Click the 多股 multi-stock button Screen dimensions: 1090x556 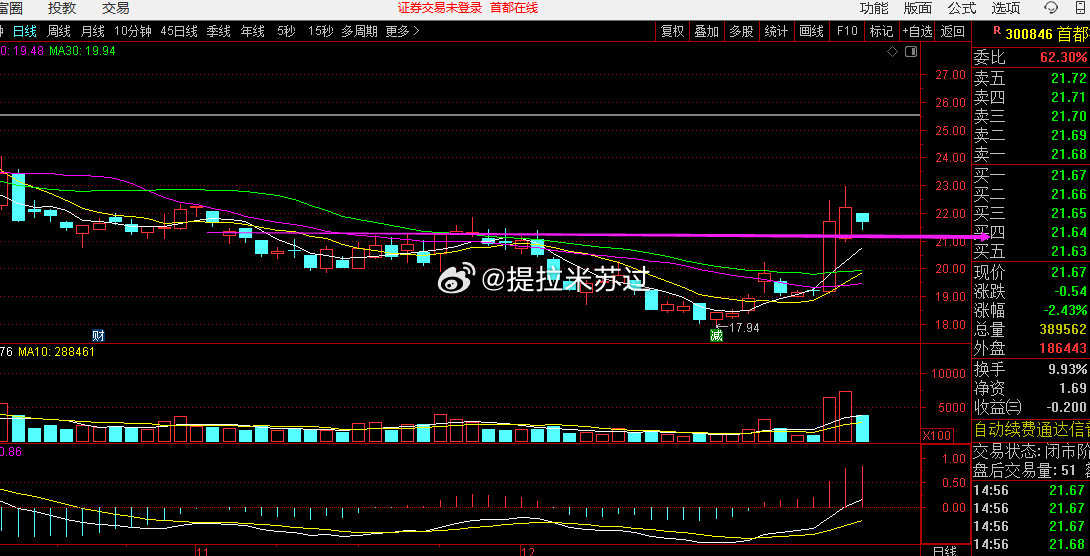tap(741, 31)
